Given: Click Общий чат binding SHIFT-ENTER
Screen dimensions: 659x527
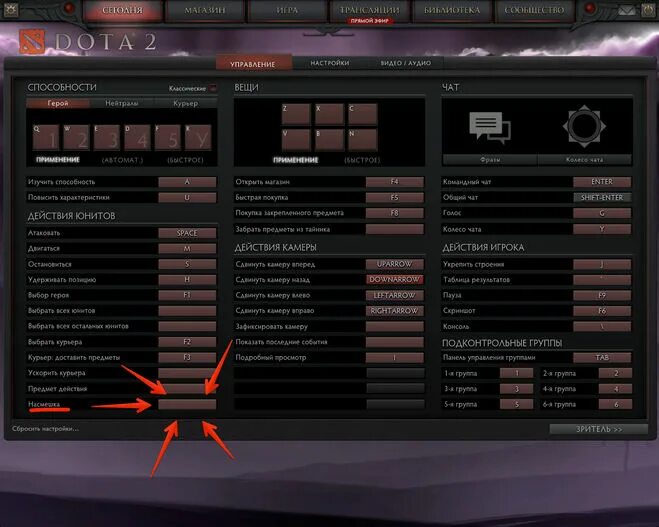Looking at the screenshot, I should click(x=602, y=198).
